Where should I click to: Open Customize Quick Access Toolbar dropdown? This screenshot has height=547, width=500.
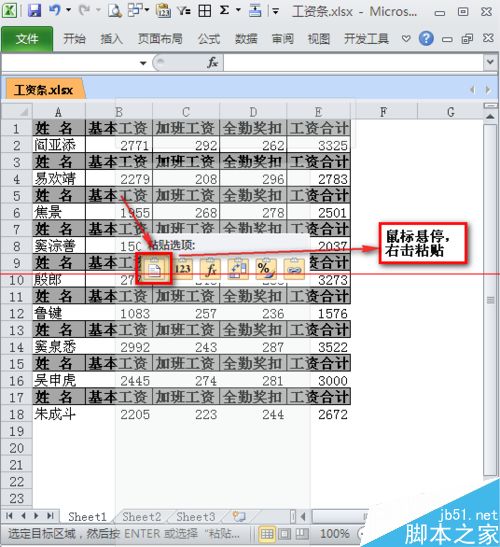click(276, 11)
